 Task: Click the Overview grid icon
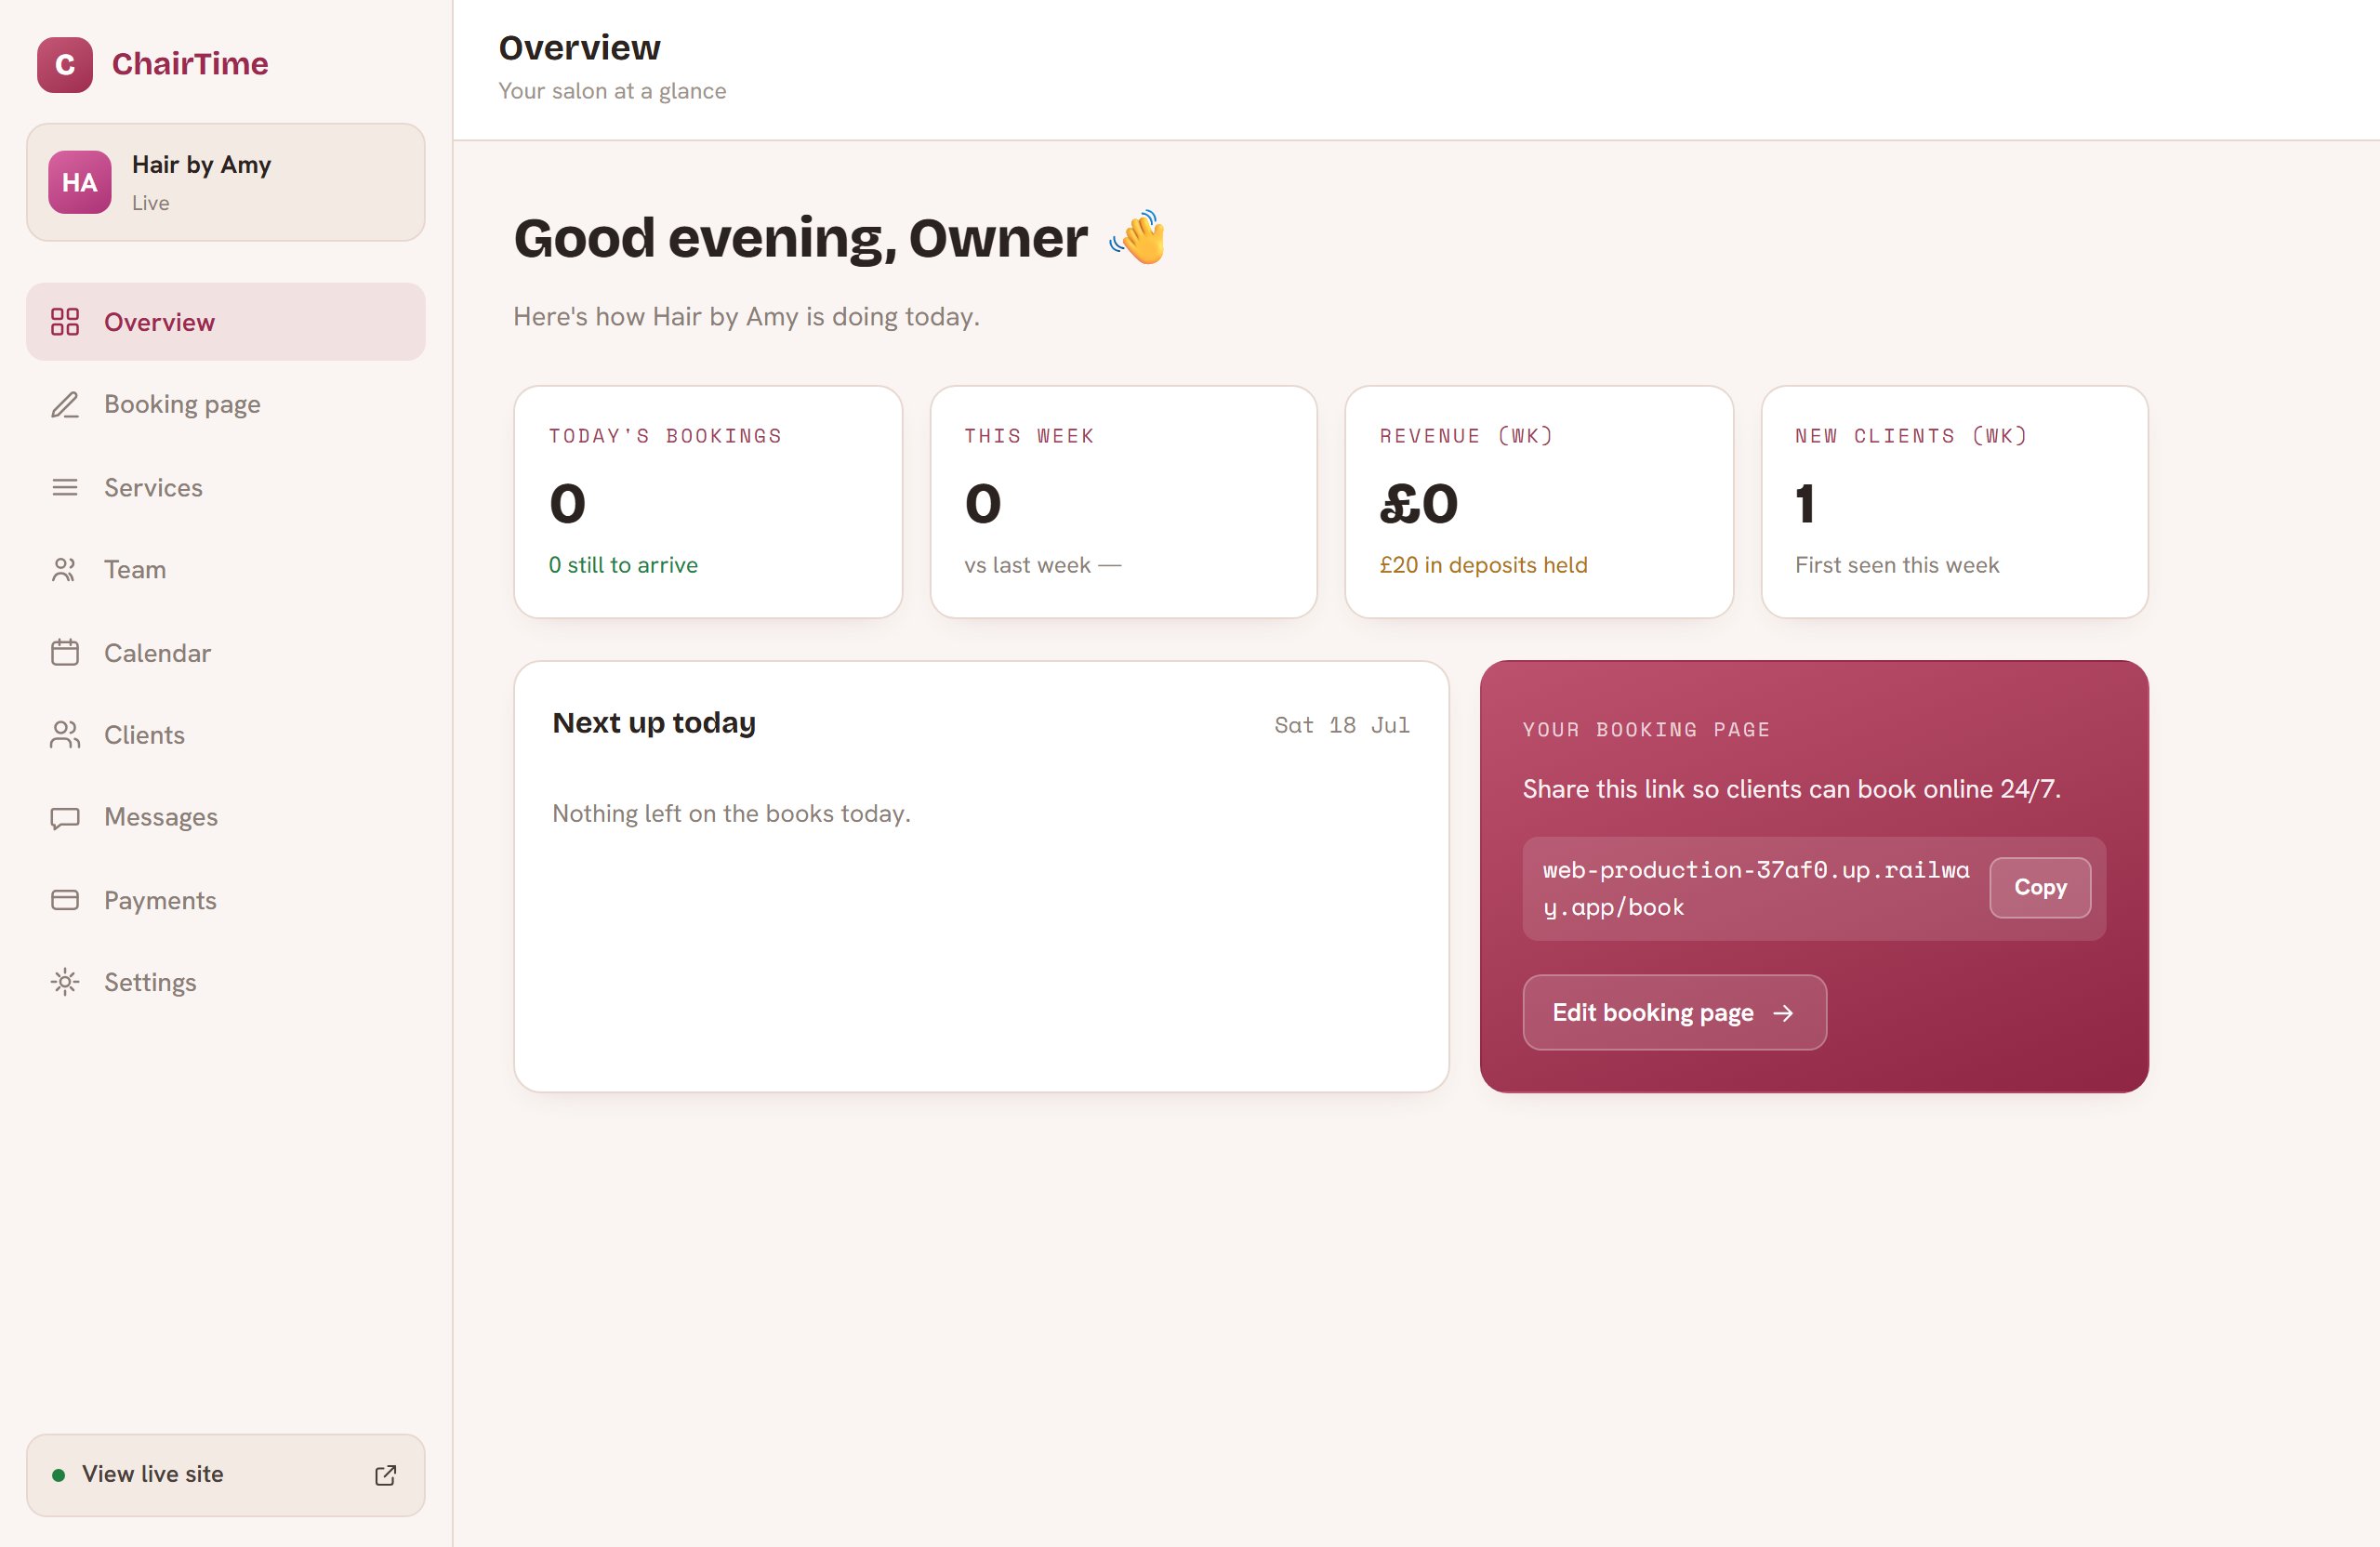pos(65,322)
